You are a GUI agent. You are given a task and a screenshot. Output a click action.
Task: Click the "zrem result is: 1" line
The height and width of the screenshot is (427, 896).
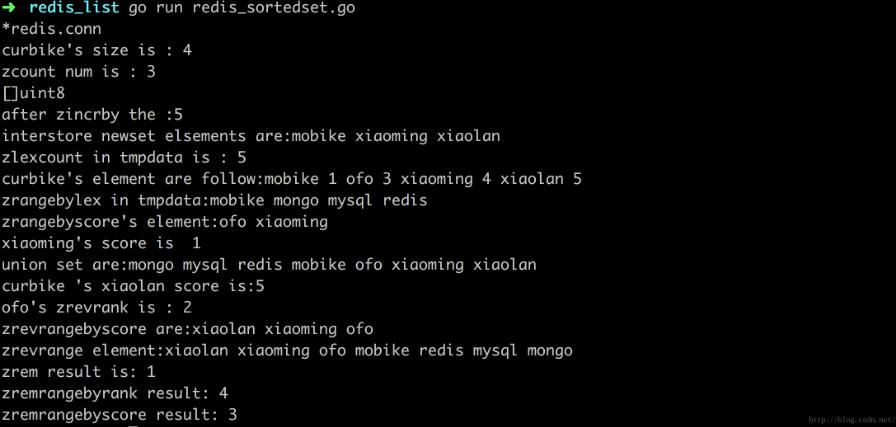79,371
